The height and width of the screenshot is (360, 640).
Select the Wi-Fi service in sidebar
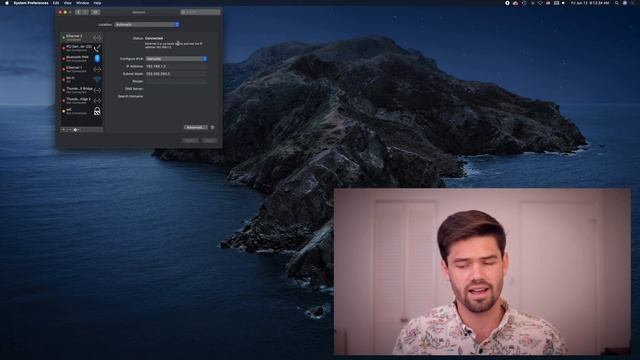point(82,79)
